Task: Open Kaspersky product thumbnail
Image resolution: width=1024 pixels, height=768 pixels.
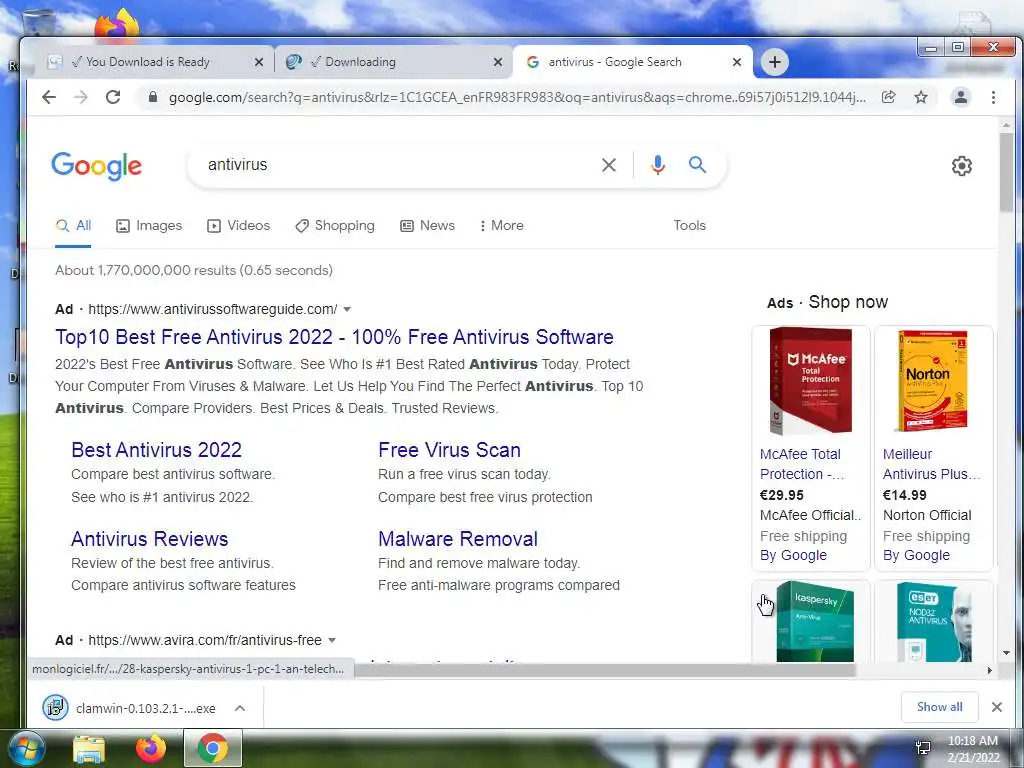Action: click(x=814, y=622)
